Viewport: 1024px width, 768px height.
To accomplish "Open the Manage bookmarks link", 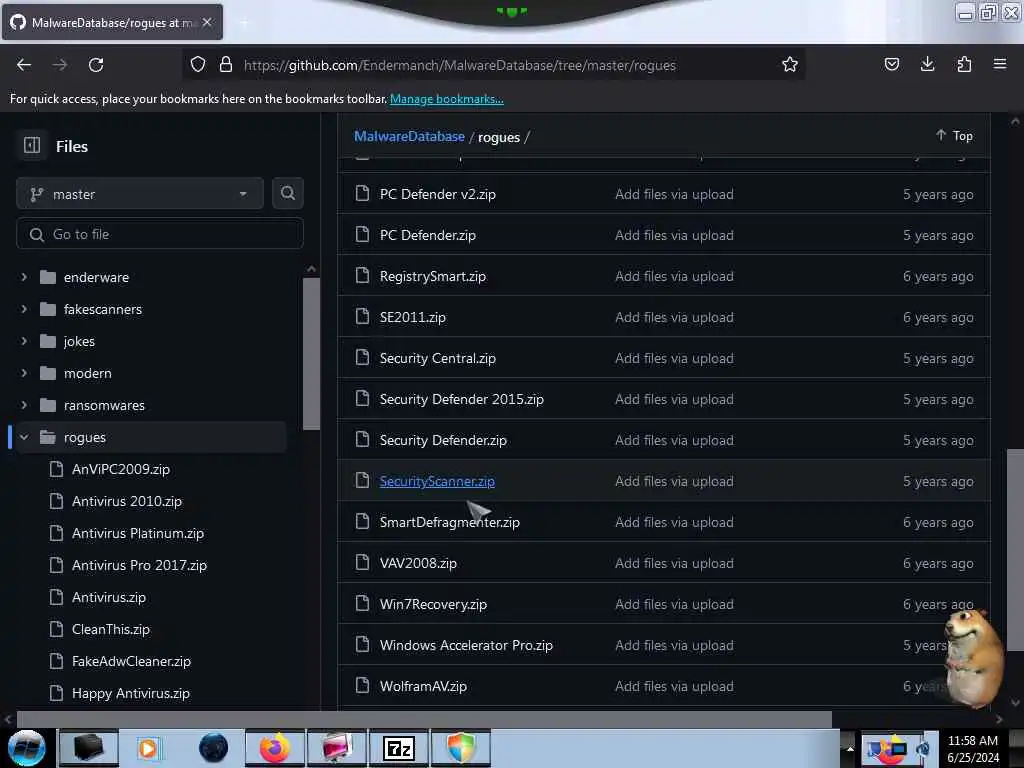I will click(x=447, y=99).
